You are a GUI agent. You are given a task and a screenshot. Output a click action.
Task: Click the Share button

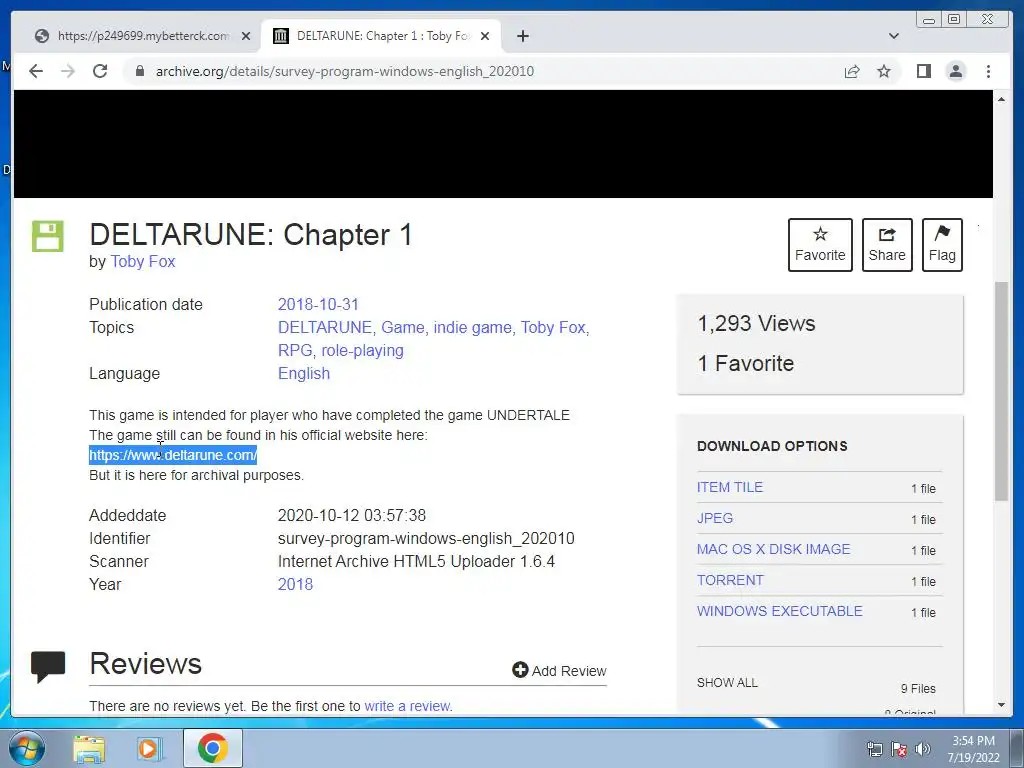pos(887,245)
